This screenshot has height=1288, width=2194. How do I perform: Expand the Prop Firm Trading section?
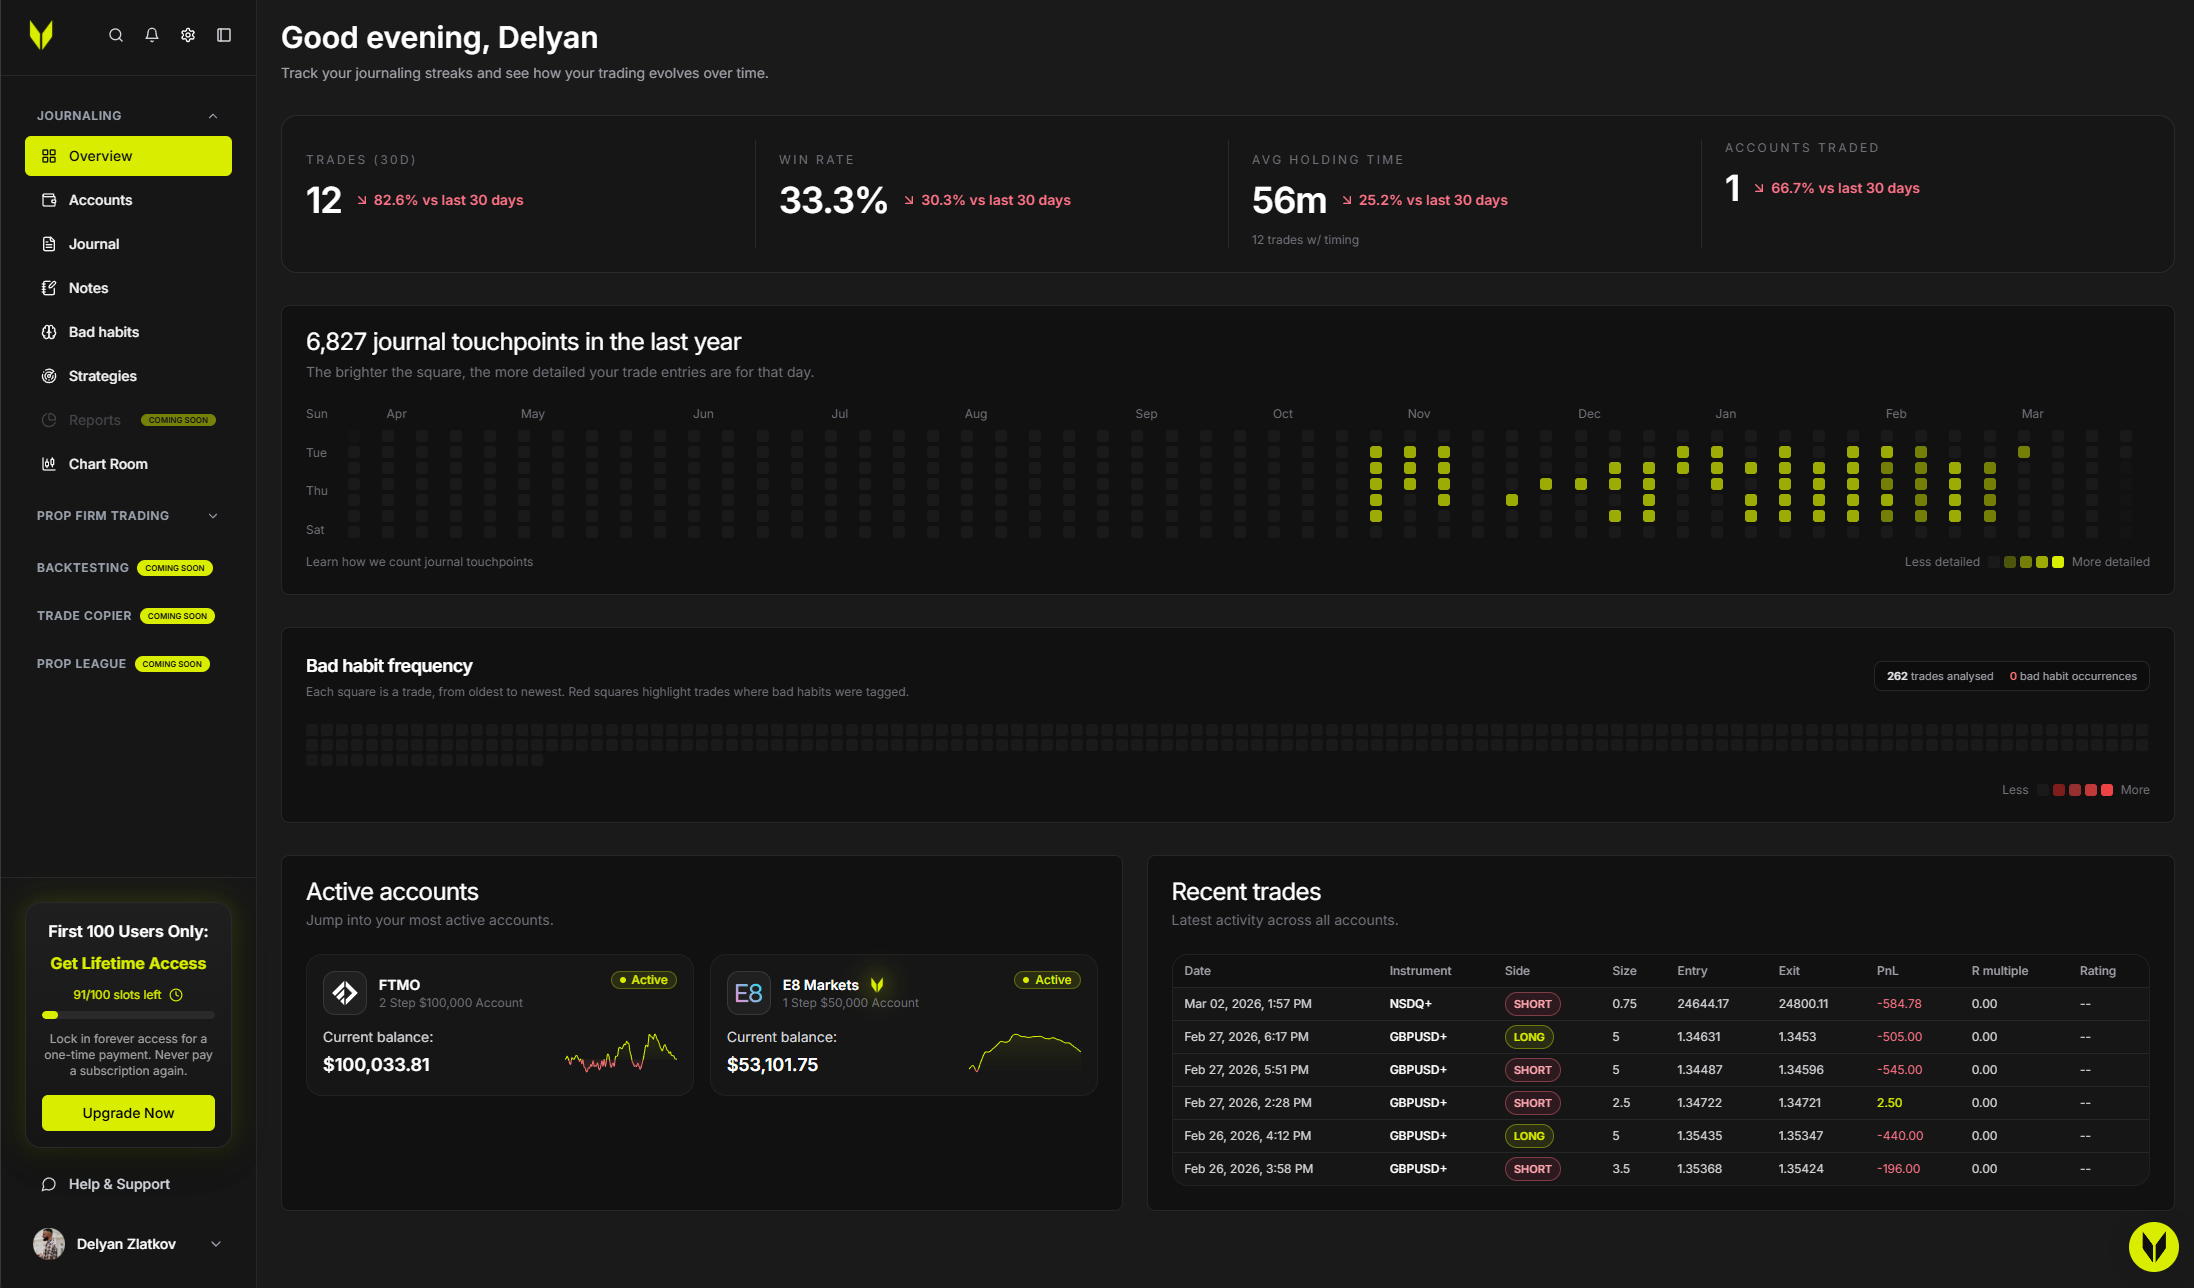212,515
